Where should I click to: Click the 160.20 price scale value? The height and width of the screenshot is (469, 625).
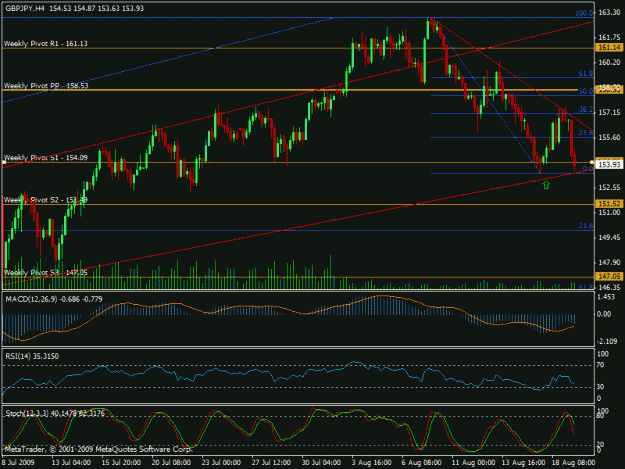pos(609,63)
